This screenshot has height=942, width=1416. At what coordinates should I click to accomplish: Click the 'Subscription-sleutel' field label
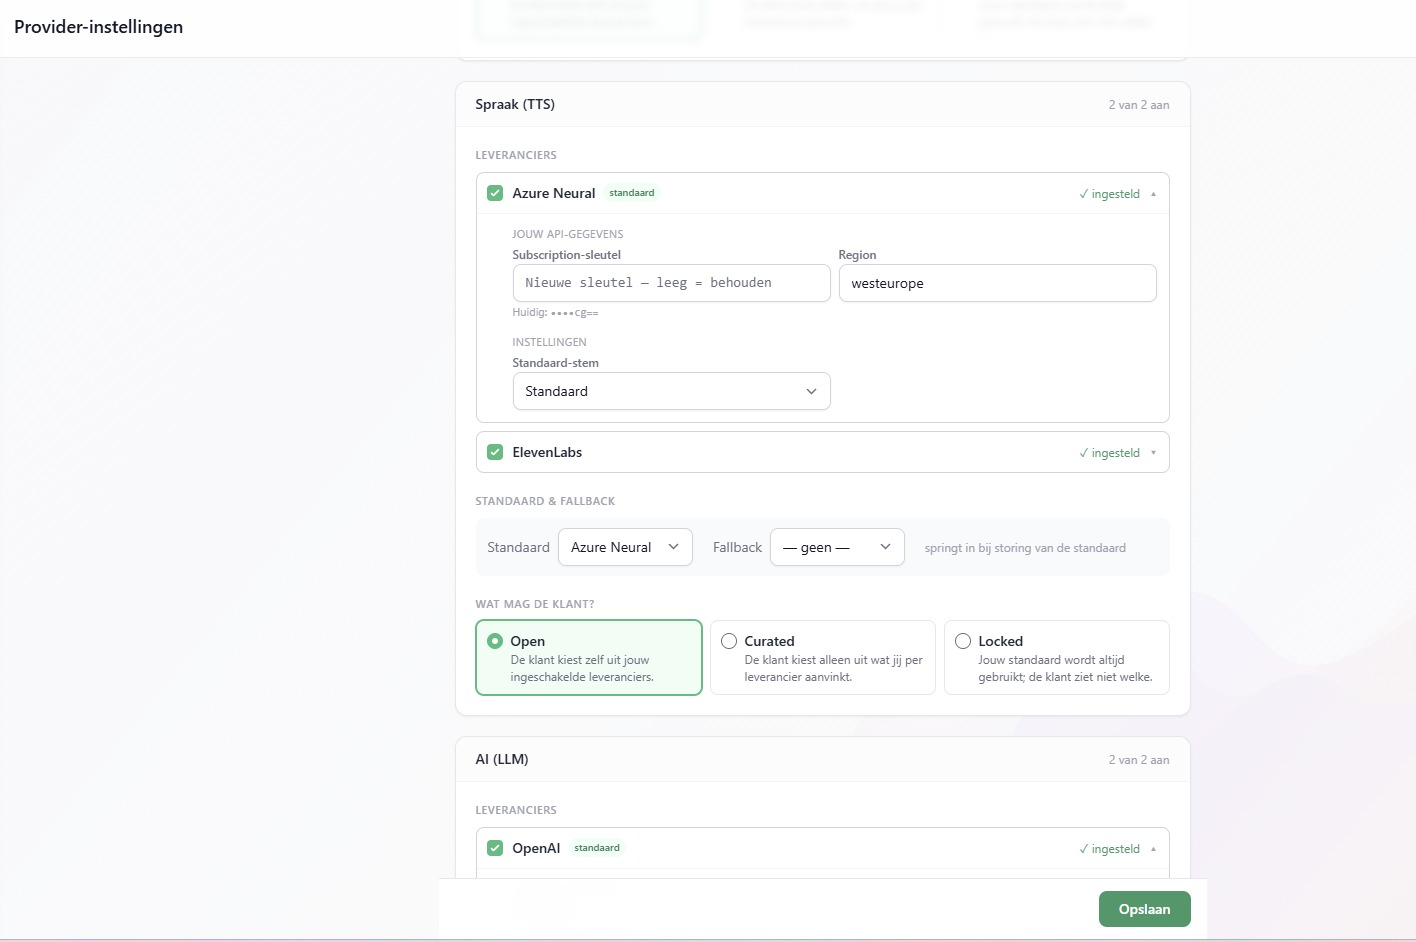567,255
